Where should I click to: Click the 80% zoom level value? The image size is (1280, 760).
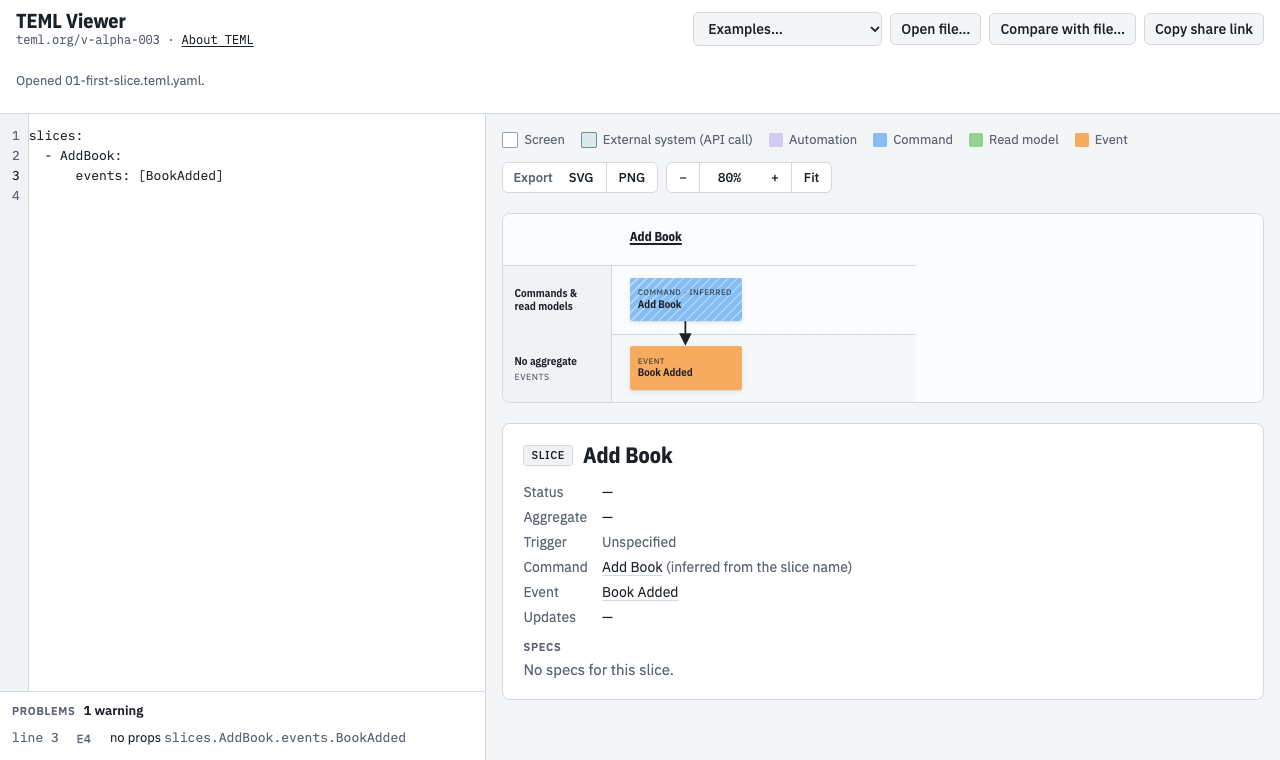pos(730,178)
